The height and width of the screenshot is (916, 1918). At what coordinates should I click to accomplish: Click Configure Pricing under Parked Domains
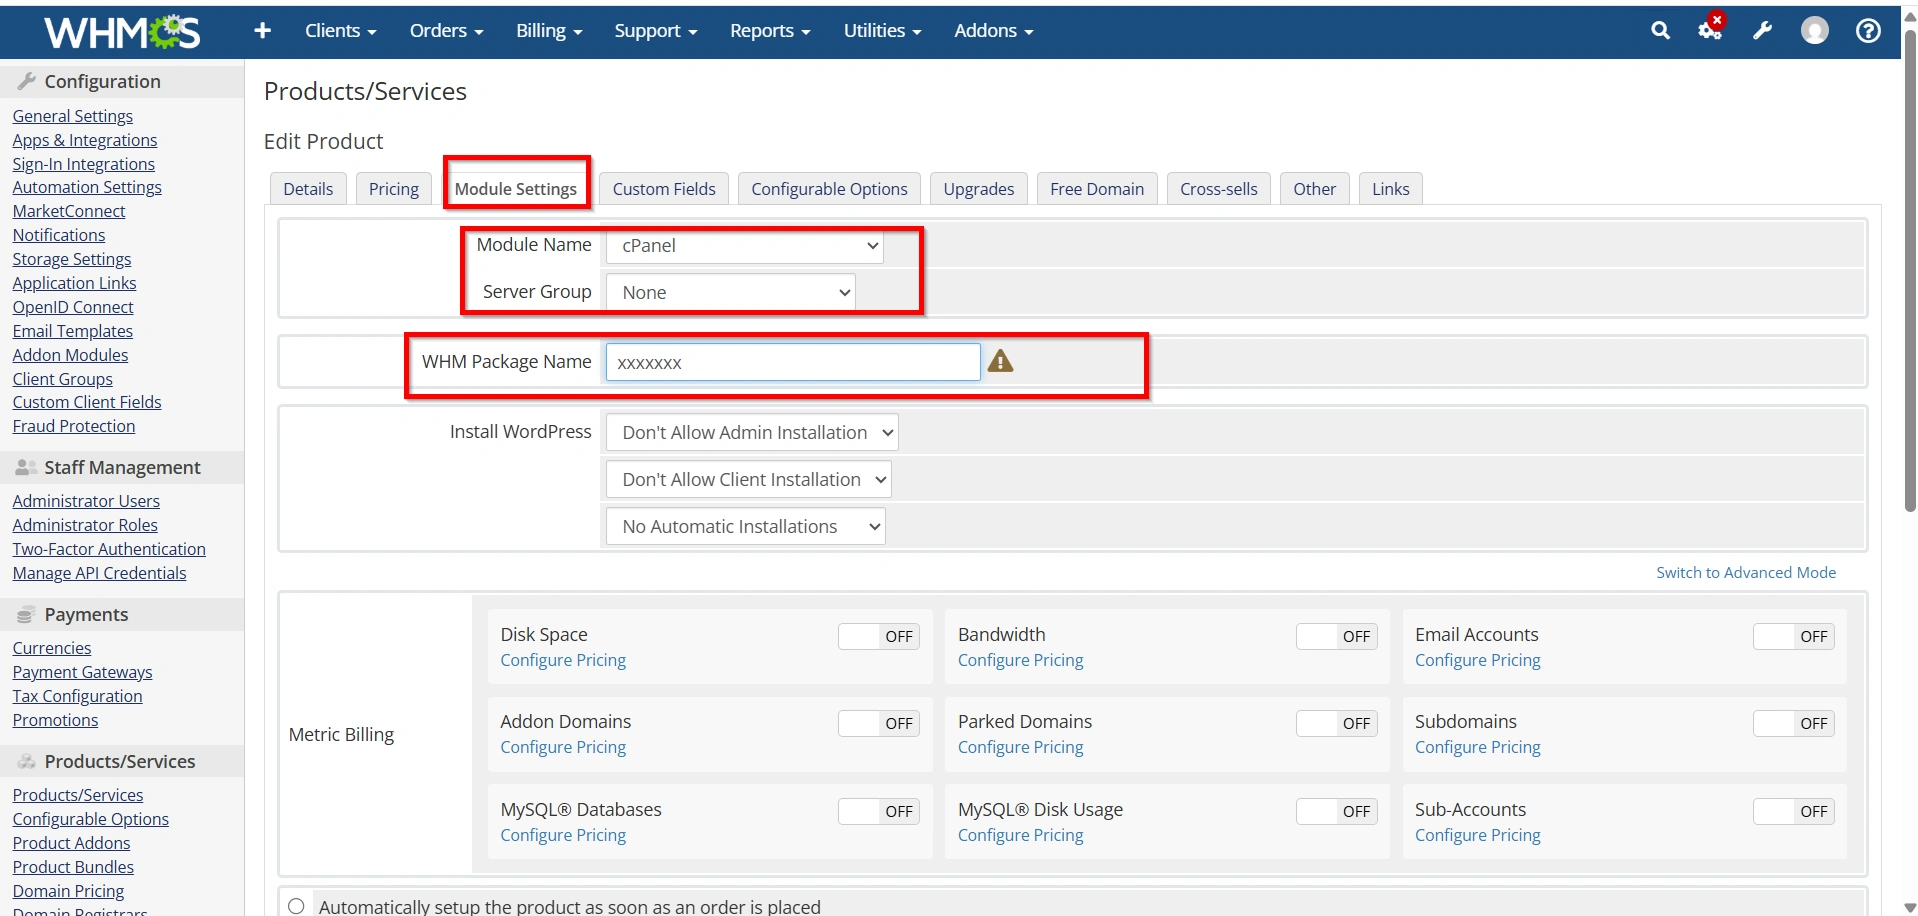coord(1020,748)
